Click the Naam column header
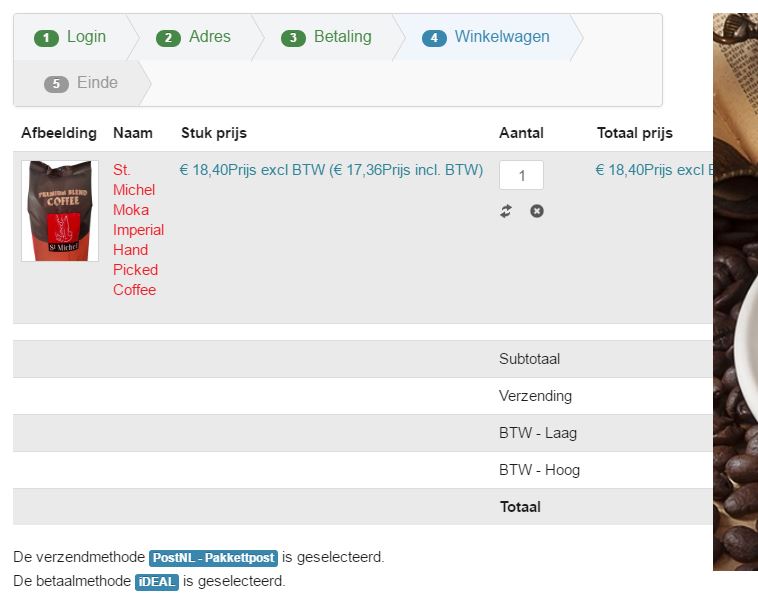The width and height of the screenshot is (758, 601). coord(133,133)
